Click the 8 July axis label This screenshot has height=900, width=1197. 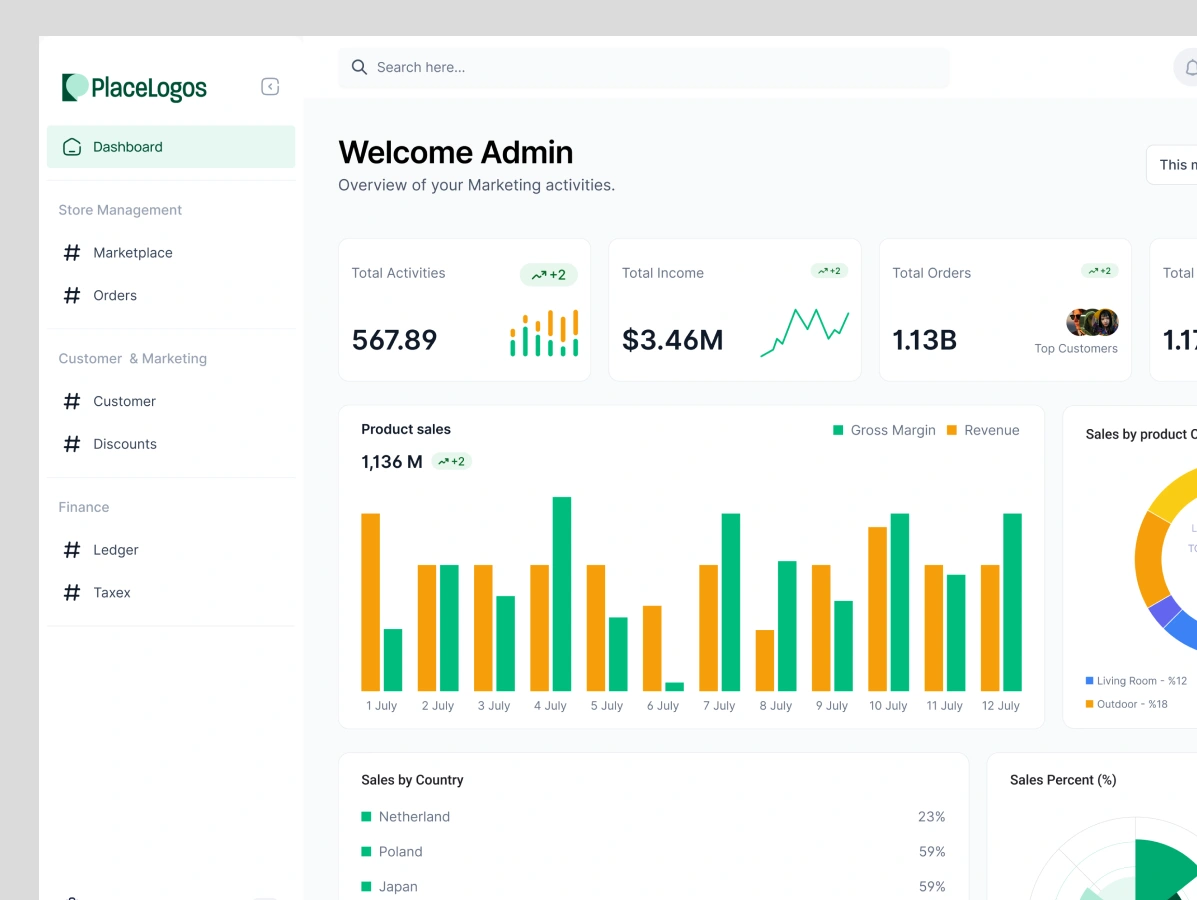pyautogui.click(x=776, y=706)
